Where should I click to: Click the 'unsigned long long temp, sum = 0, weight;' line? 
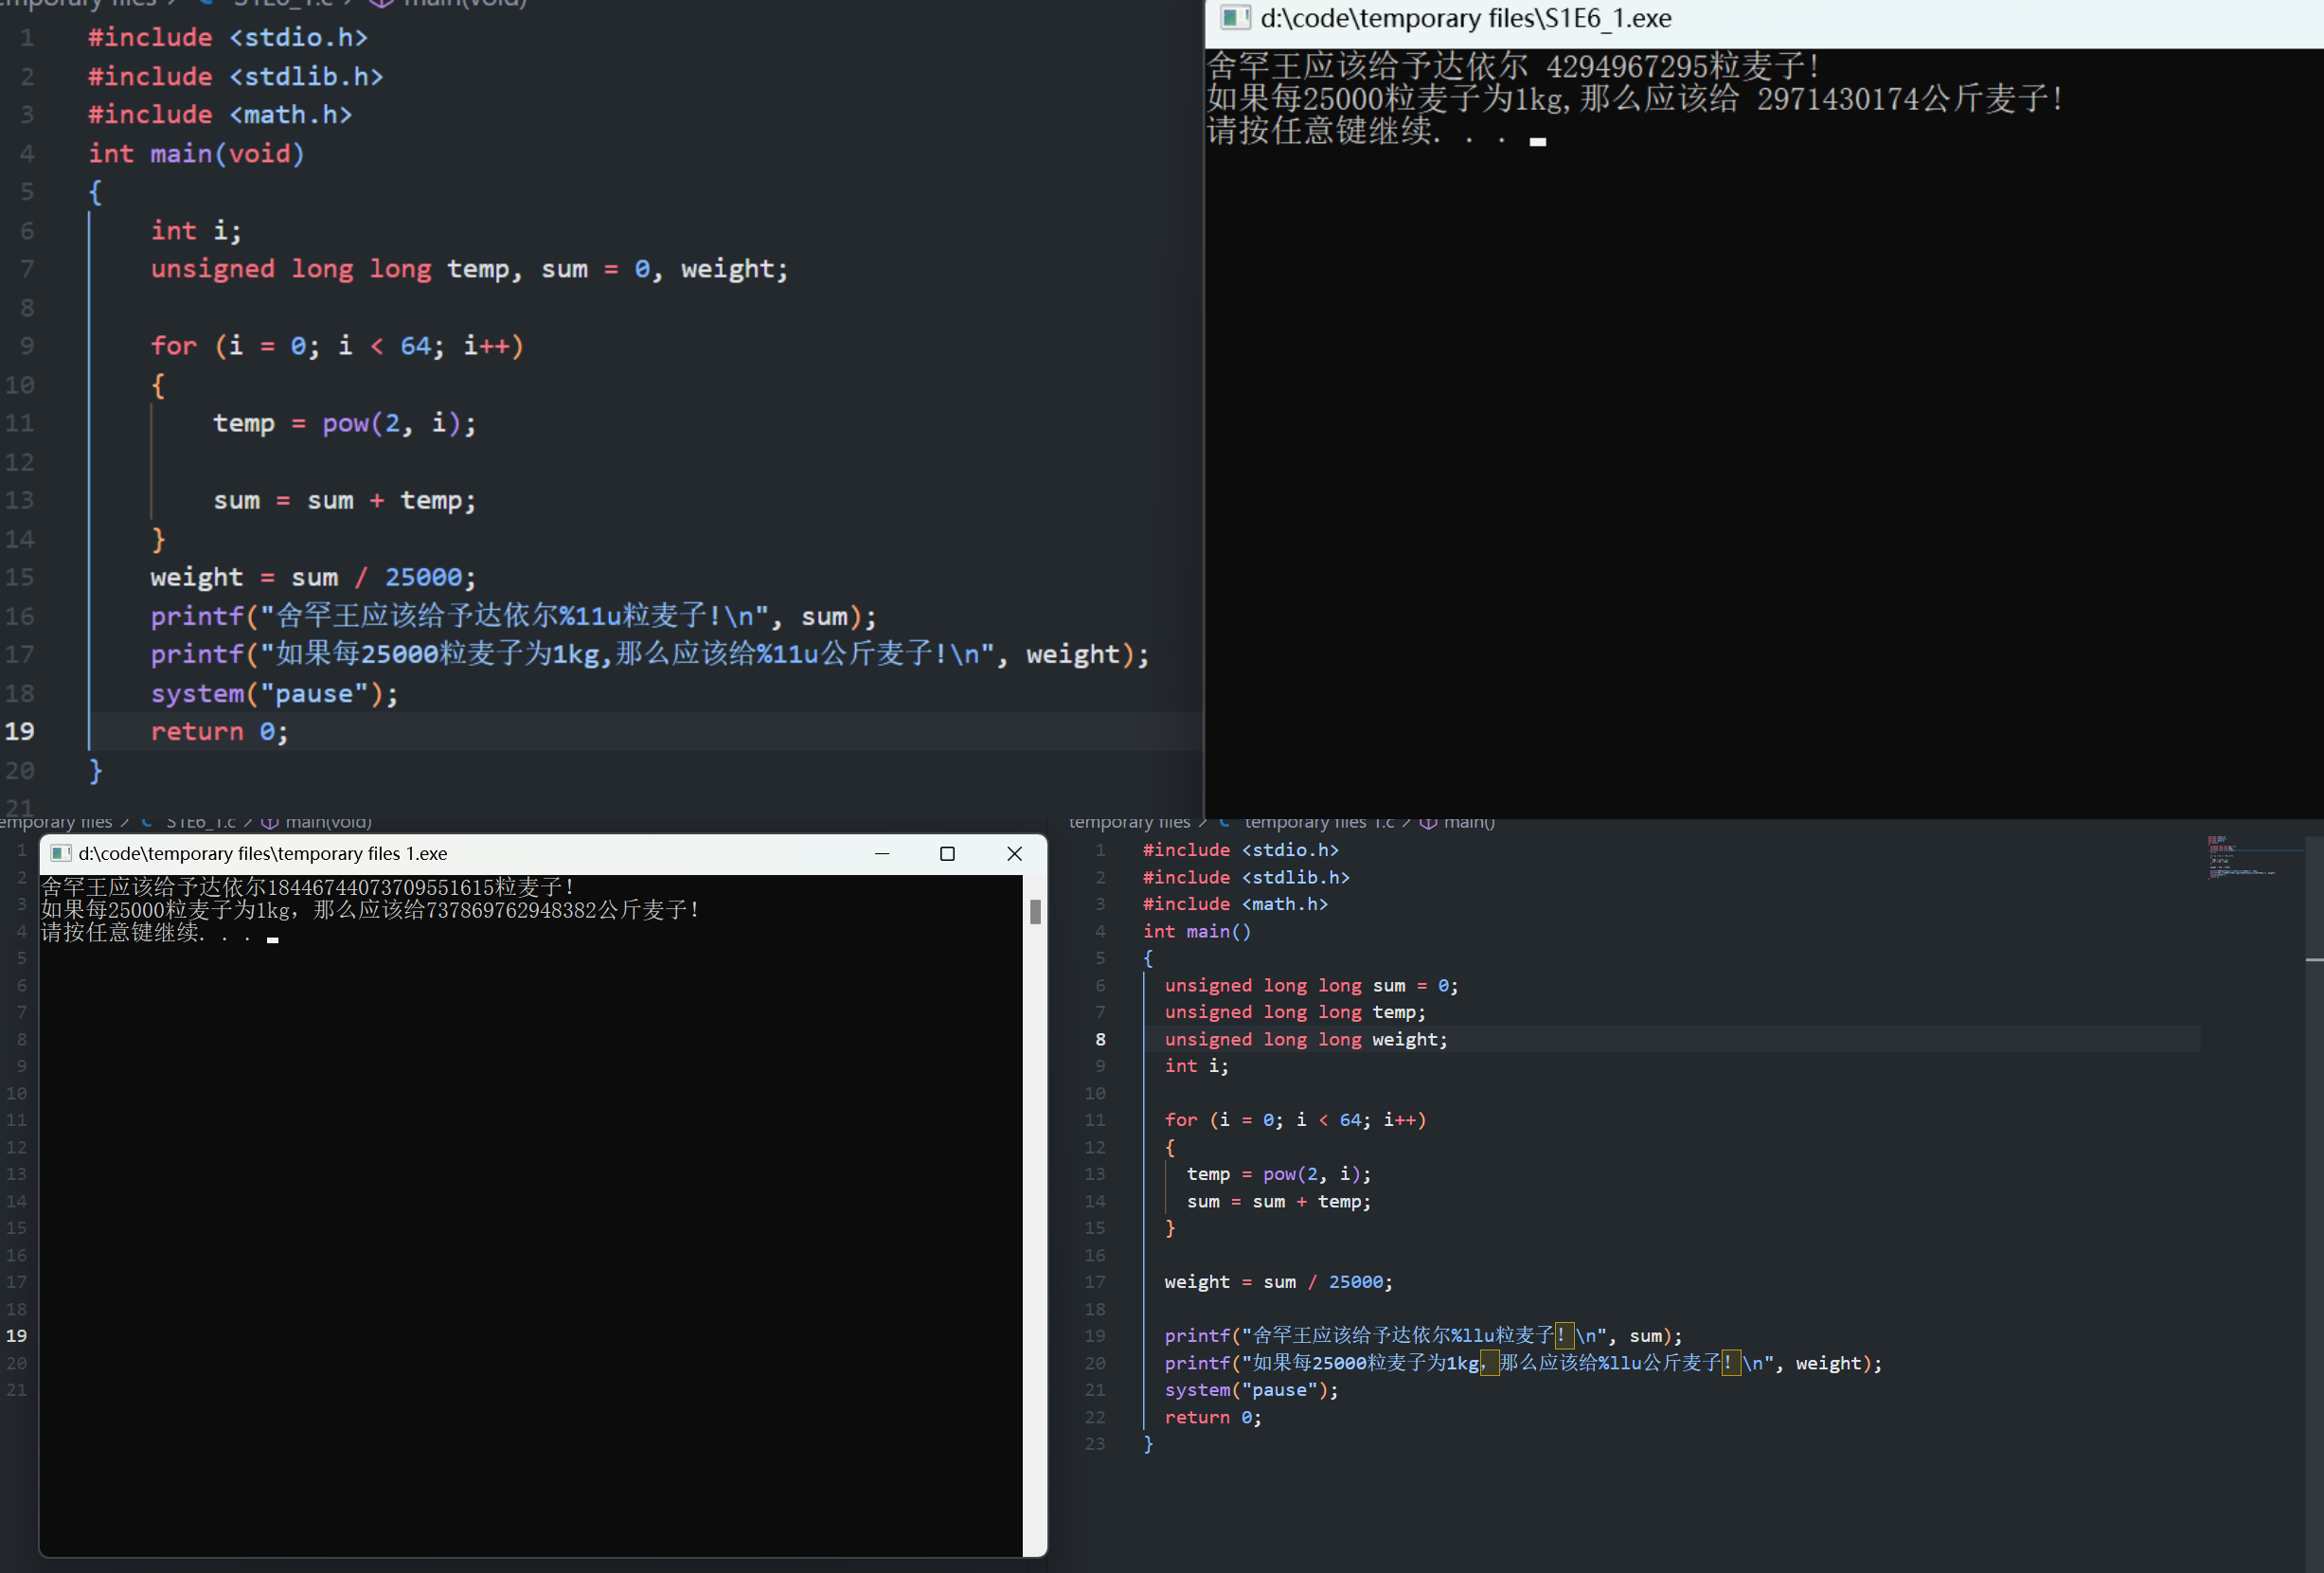click(x=469, y=269)
